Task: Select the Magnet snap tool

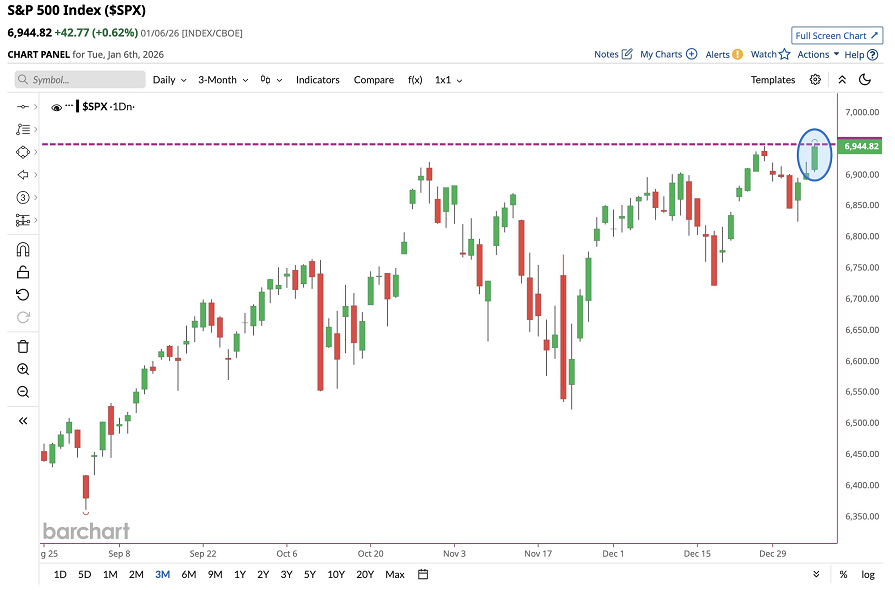Action: click(x=23, y=248)
